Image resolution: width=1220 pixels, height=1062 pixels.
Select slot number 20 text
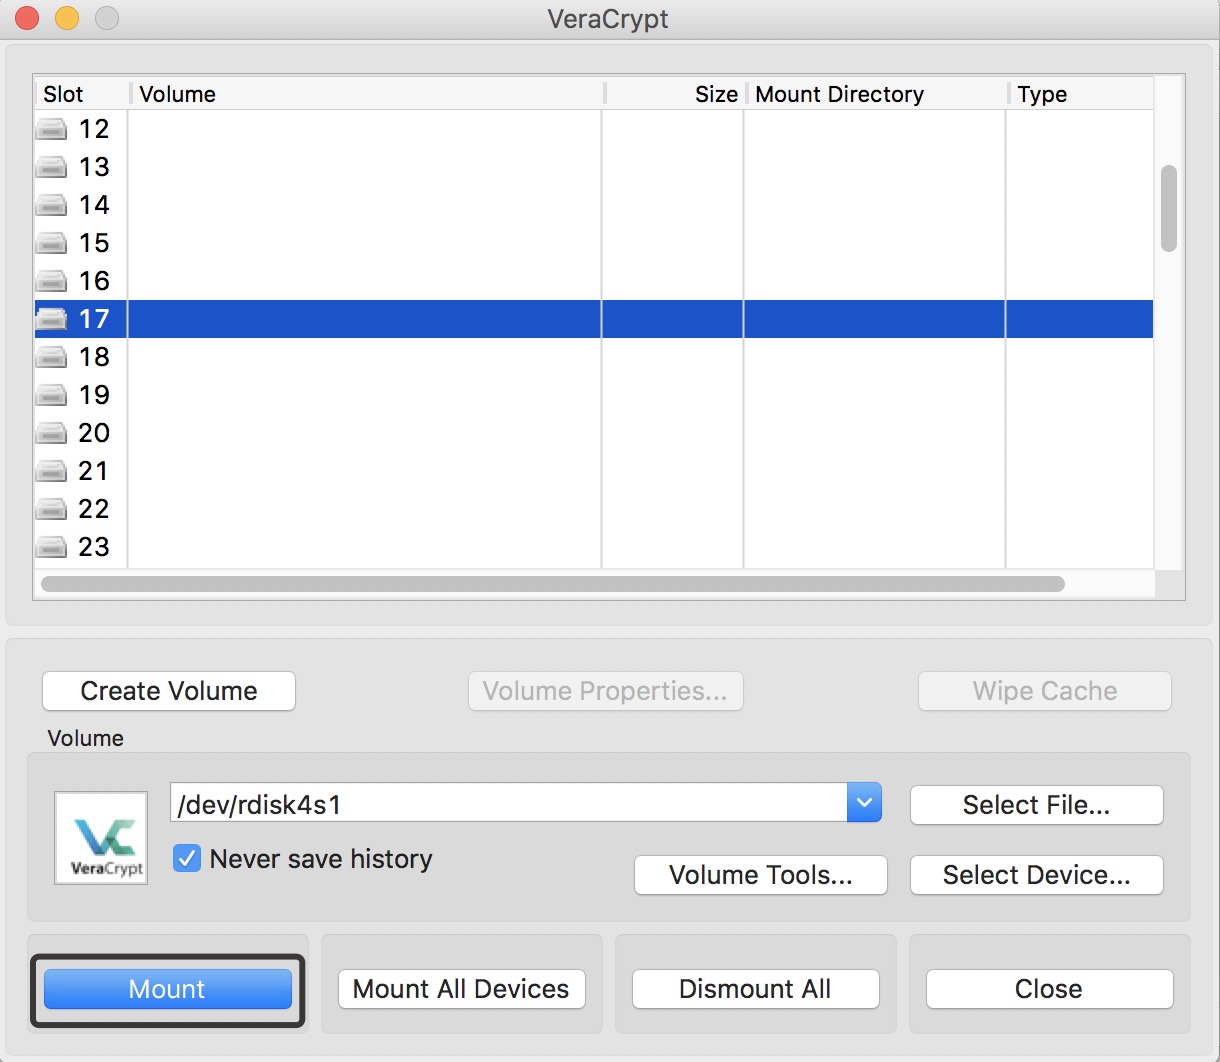click(94, 433)
